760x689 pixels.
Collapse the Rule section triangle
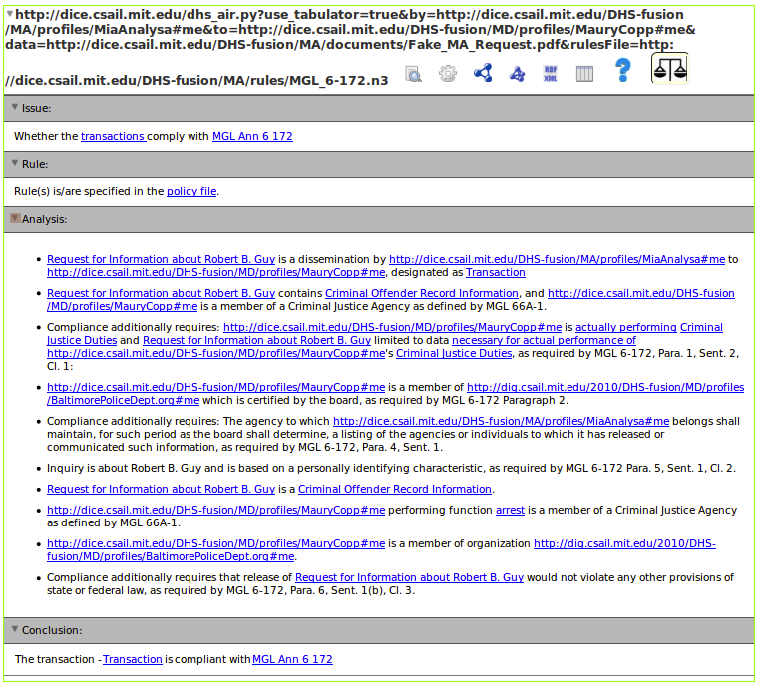point(15,163)
